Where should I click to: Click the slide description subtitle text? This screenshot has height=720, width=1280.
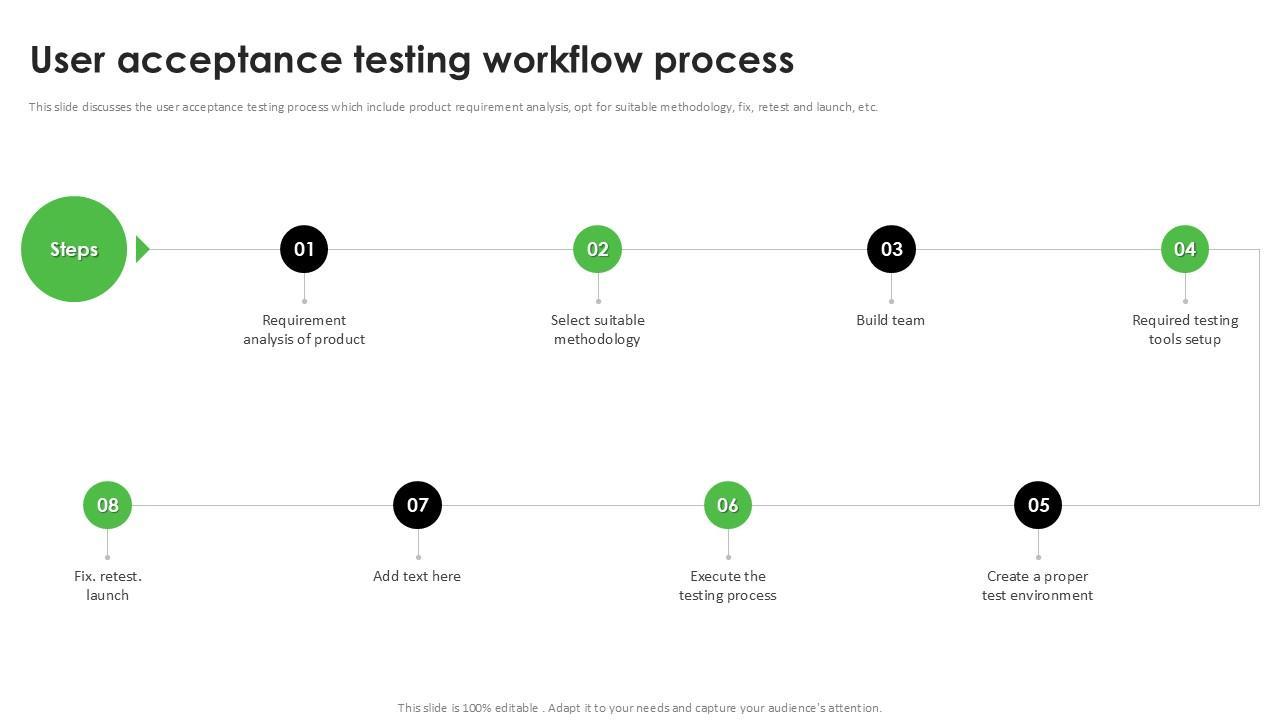[x=453, y=107]
